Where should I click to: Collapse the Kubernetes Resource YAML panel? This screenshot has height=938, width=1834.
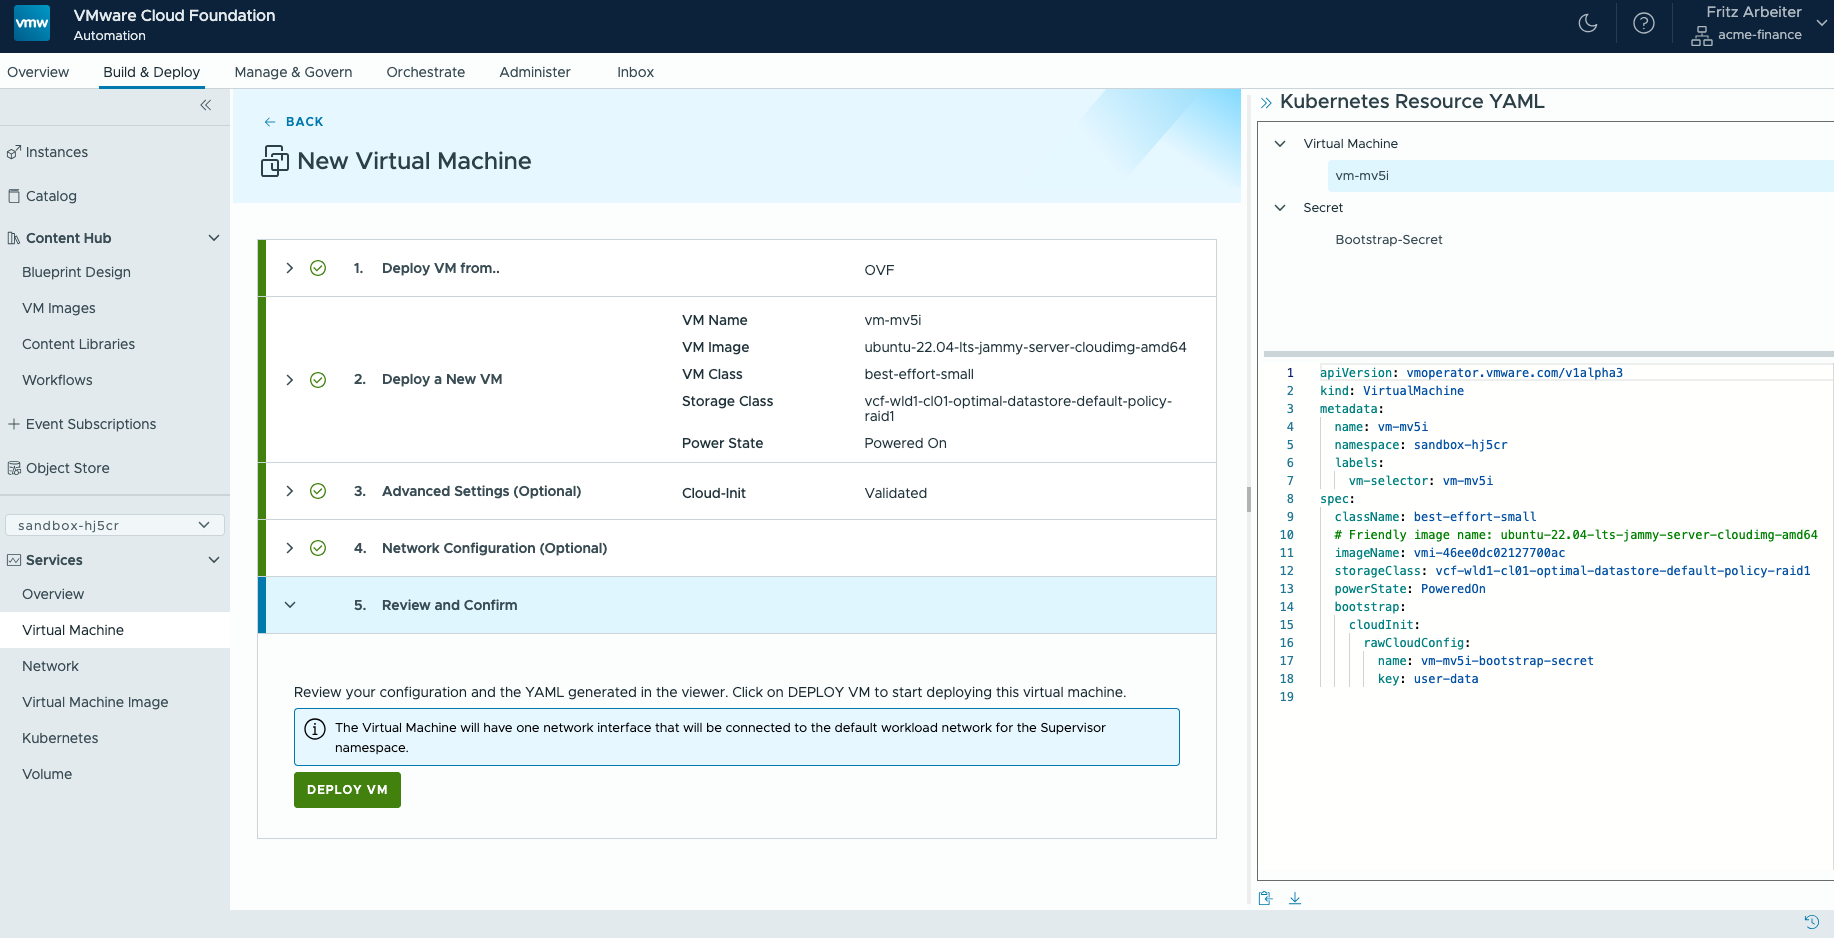point(1267,100)
